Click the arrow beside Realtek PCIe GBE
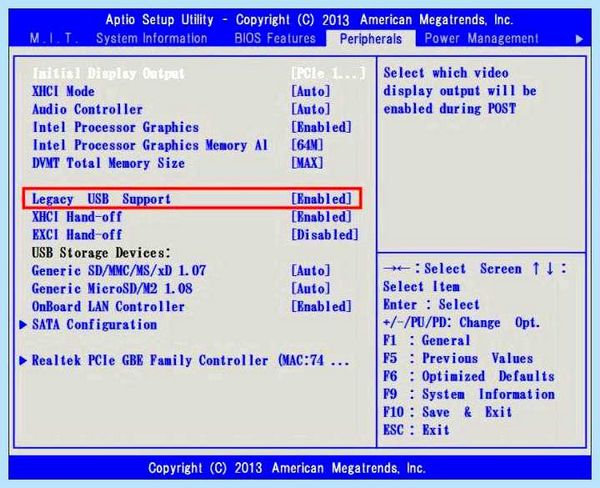Image resolution: width=600 pixels, height=488 pixels. (23, 361)
